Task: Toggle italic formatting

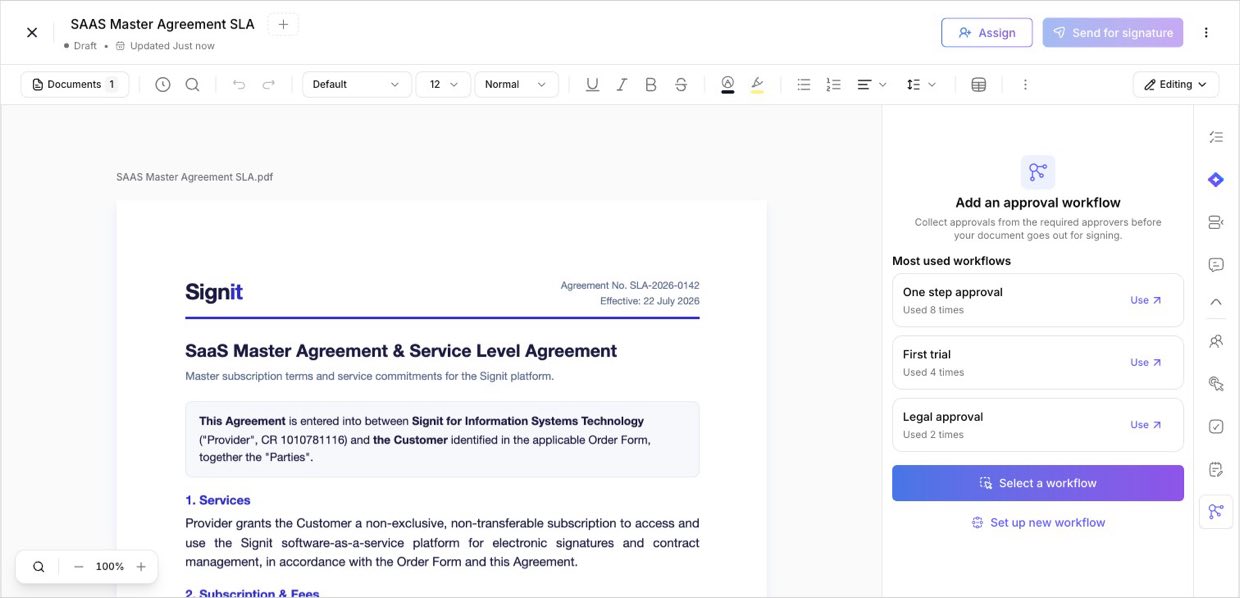Action: [x=622, y=85]
